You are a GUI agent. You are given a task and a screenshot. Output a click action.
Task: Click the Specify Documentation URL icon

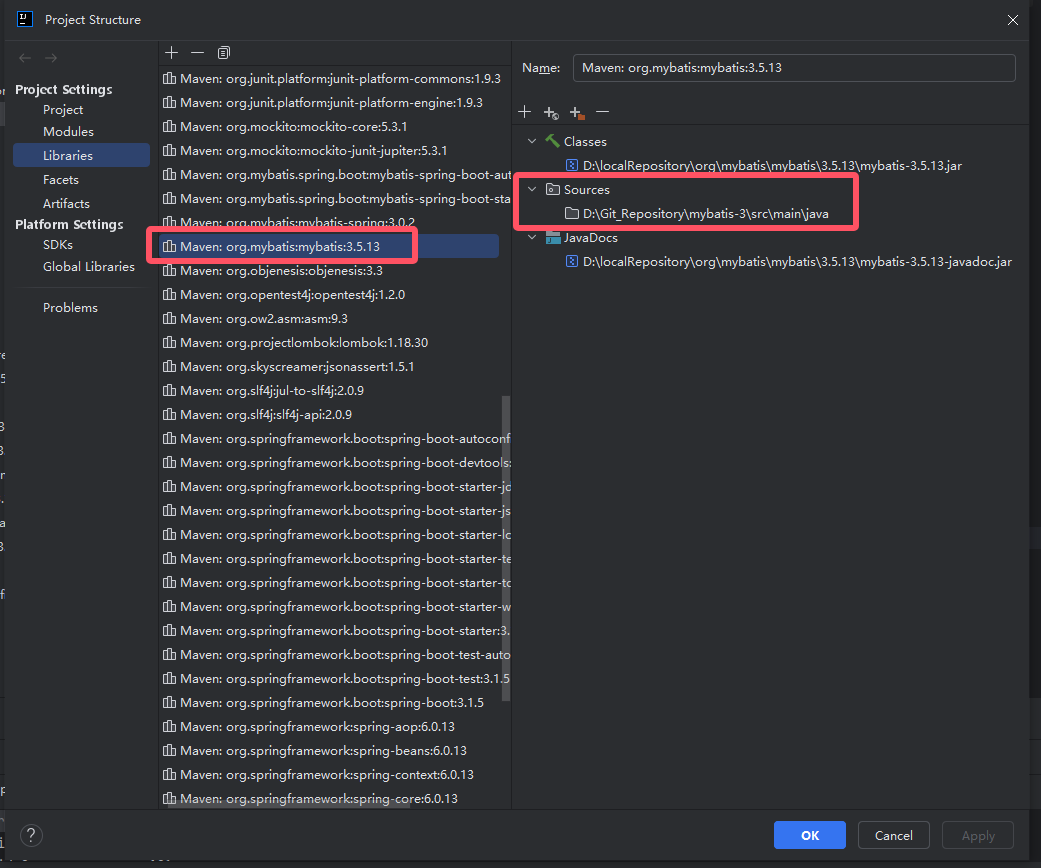tap(550, 112)
